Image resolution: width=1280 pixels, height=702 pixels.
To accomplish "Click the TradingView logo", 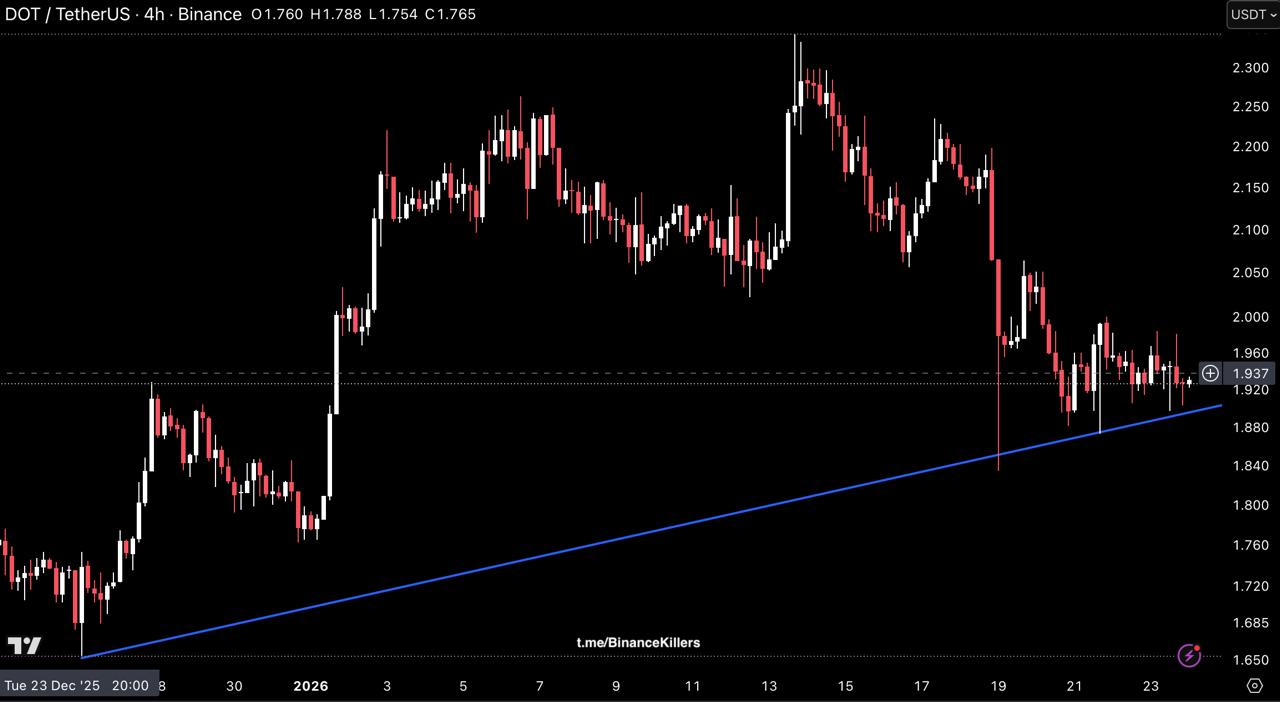I will [24, 646].
